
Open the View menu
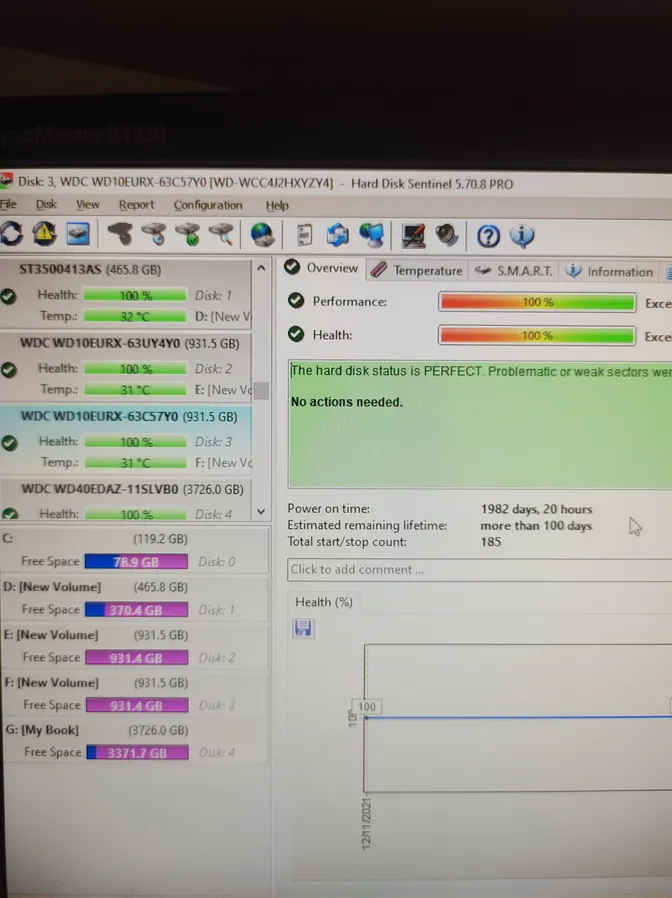tap(88, 204)
